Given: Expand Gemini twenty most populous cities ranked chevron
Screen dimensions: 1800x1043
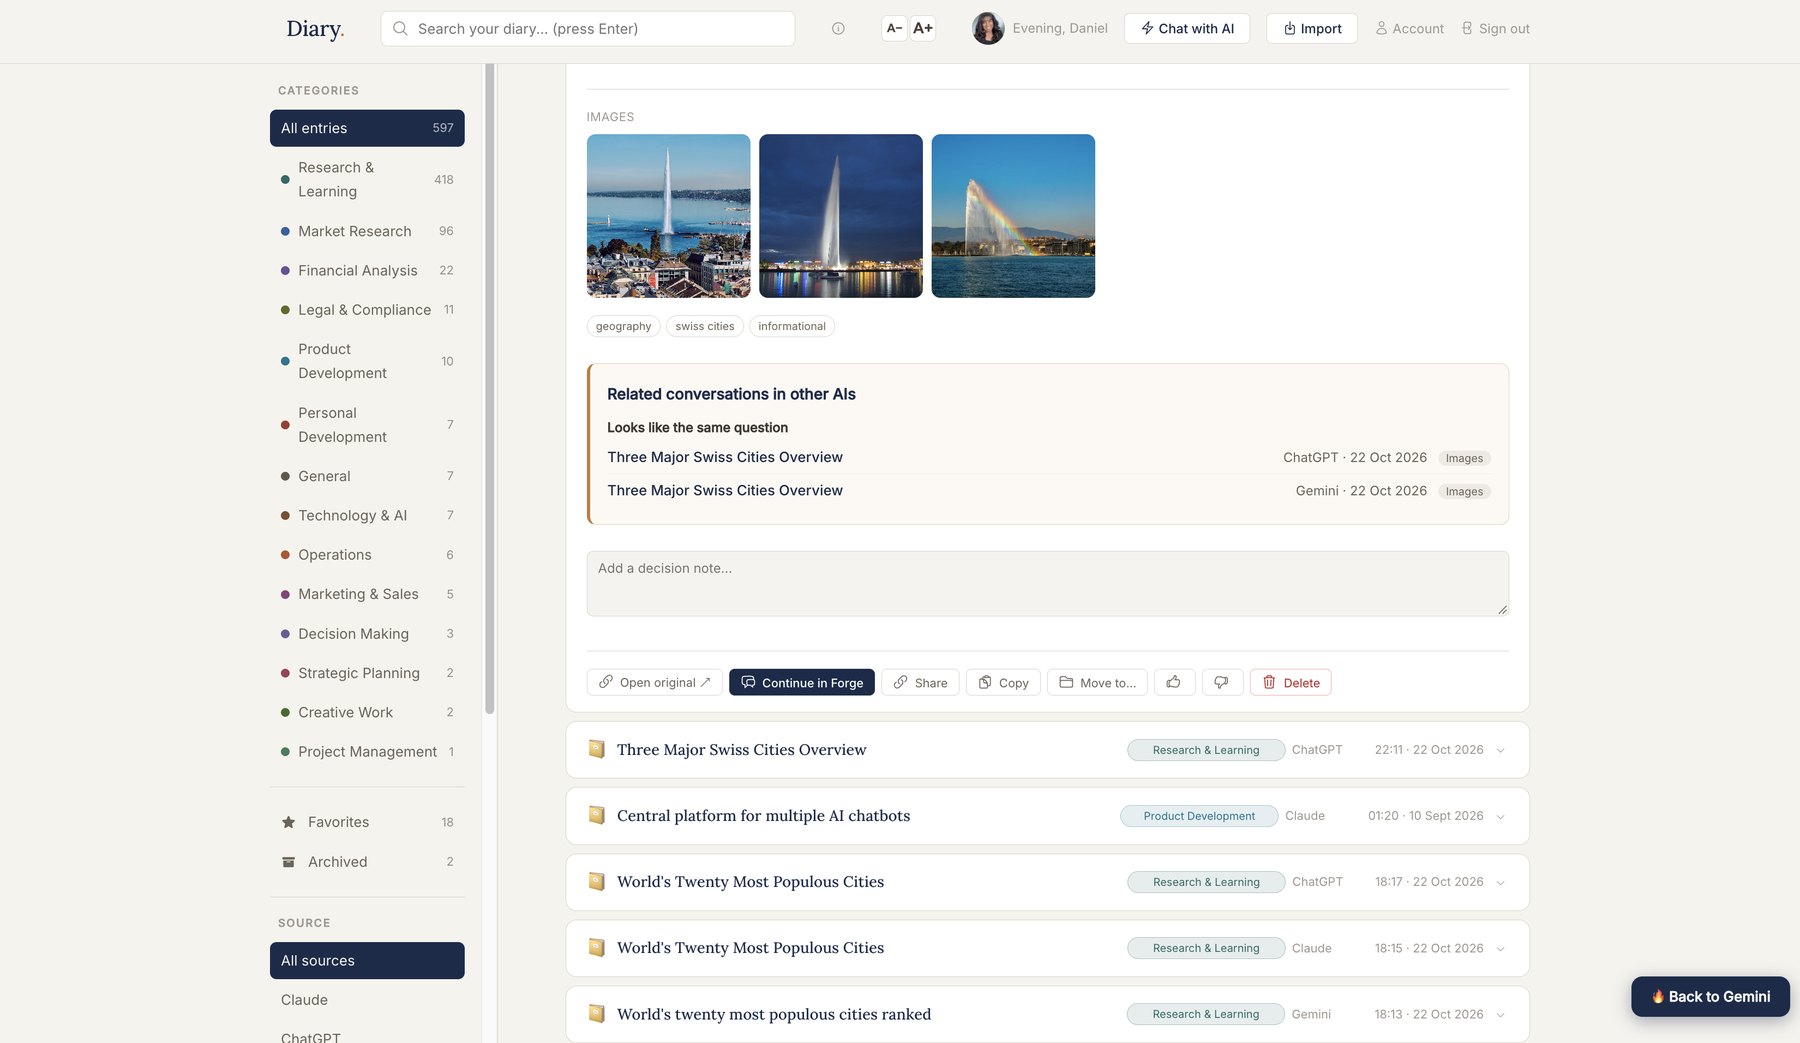Looking at the screenshot, I should (x=1500, y=1015).
